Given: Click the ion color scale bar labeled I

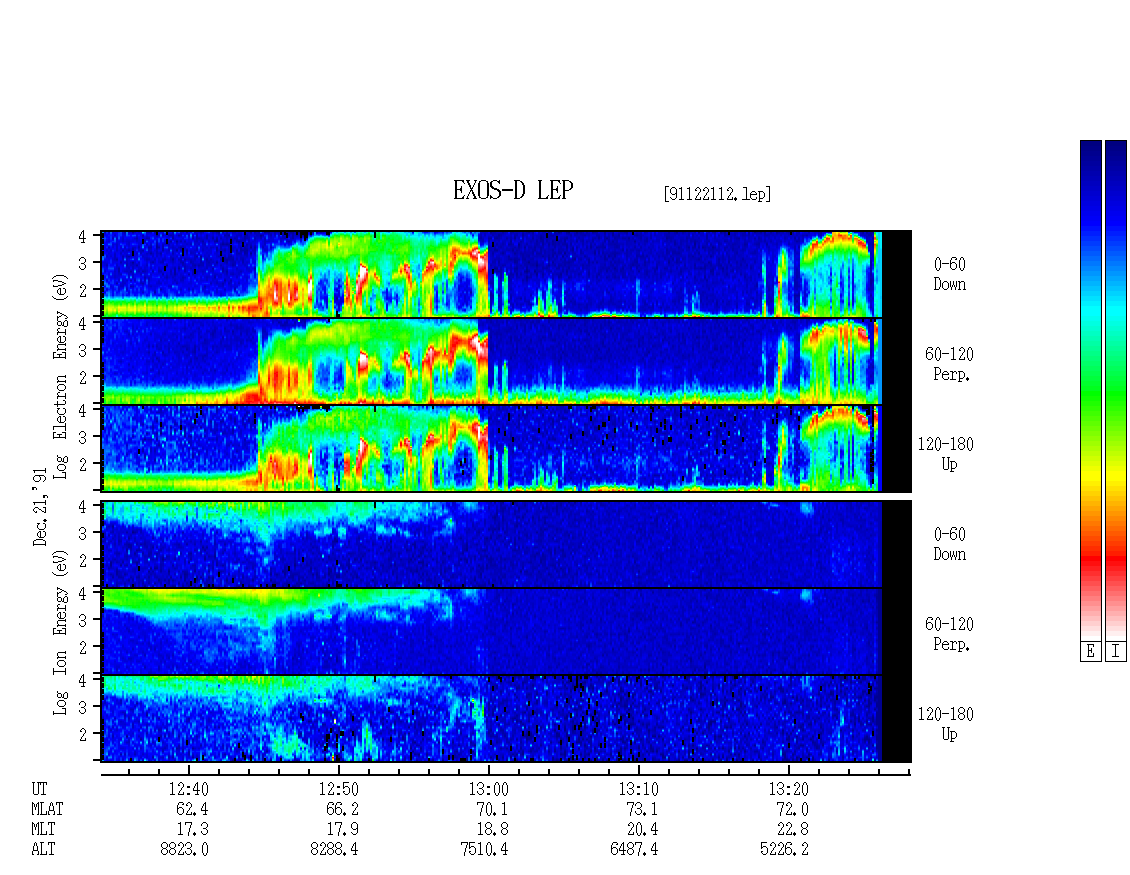Looking at the screenshot, I should tap(1116, 390).
